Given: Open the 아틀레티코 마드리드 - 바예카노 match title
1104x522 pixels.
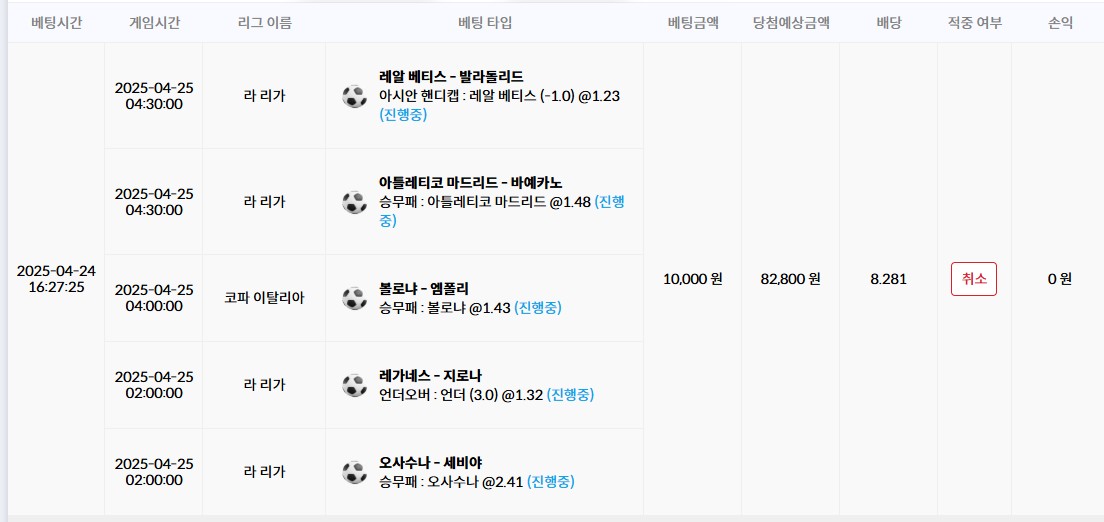Looking at the screenshot, I should point(470,183).
